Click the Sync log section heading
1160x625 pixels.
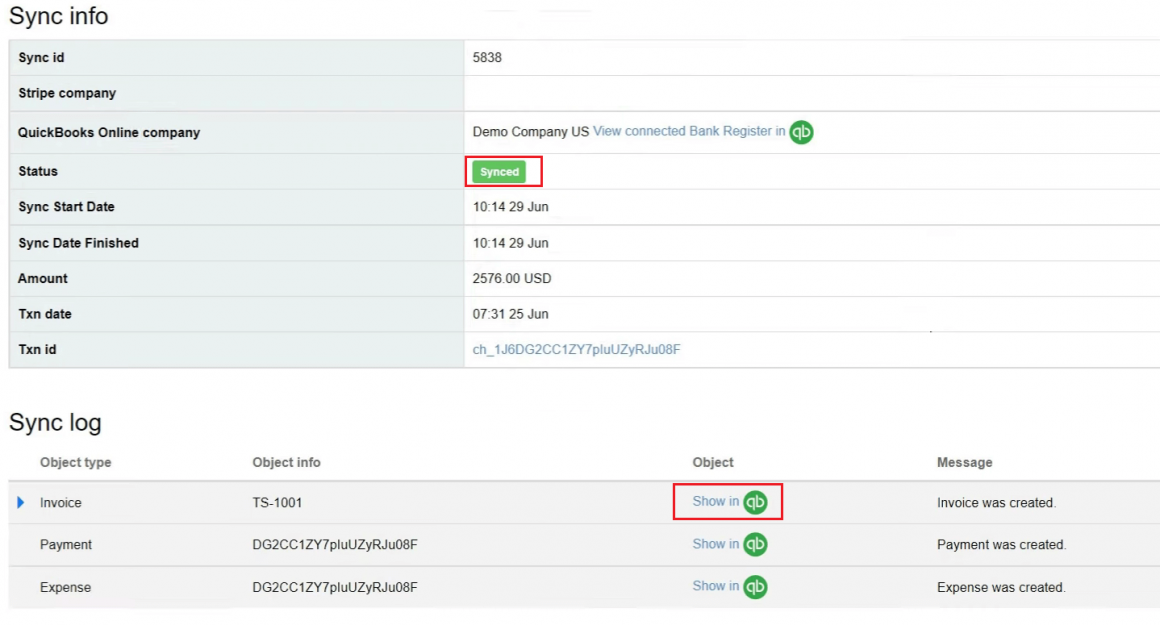[55, 422]
